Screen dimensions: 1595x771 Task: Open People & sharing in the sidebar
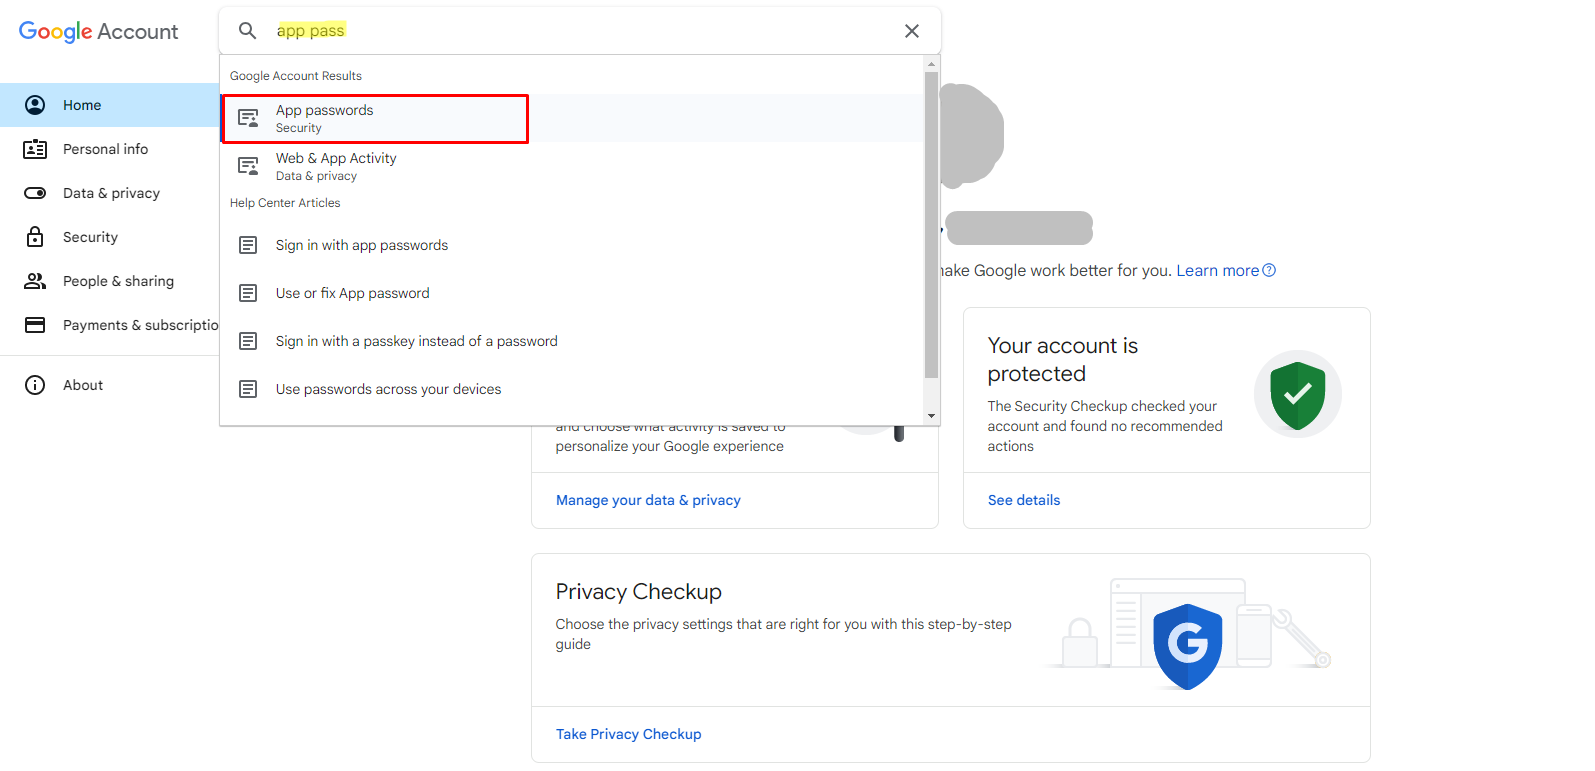point(110,281)
